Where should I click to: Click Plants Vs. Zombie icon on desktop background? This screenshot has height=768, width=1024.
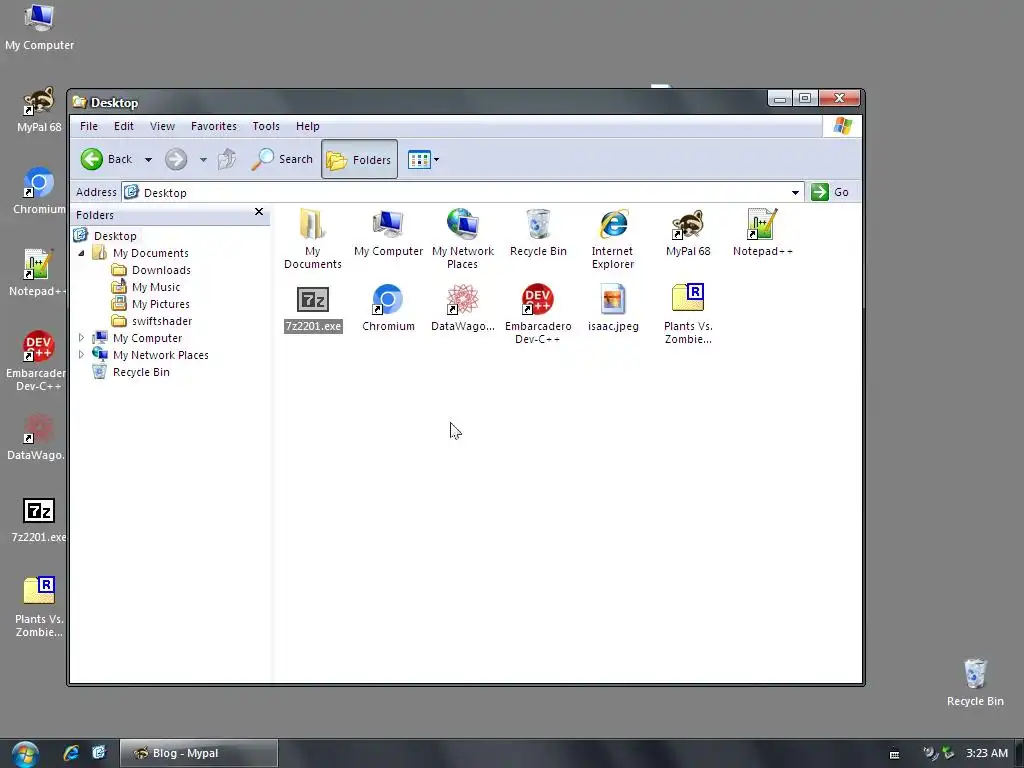click(x=39, y=607)
